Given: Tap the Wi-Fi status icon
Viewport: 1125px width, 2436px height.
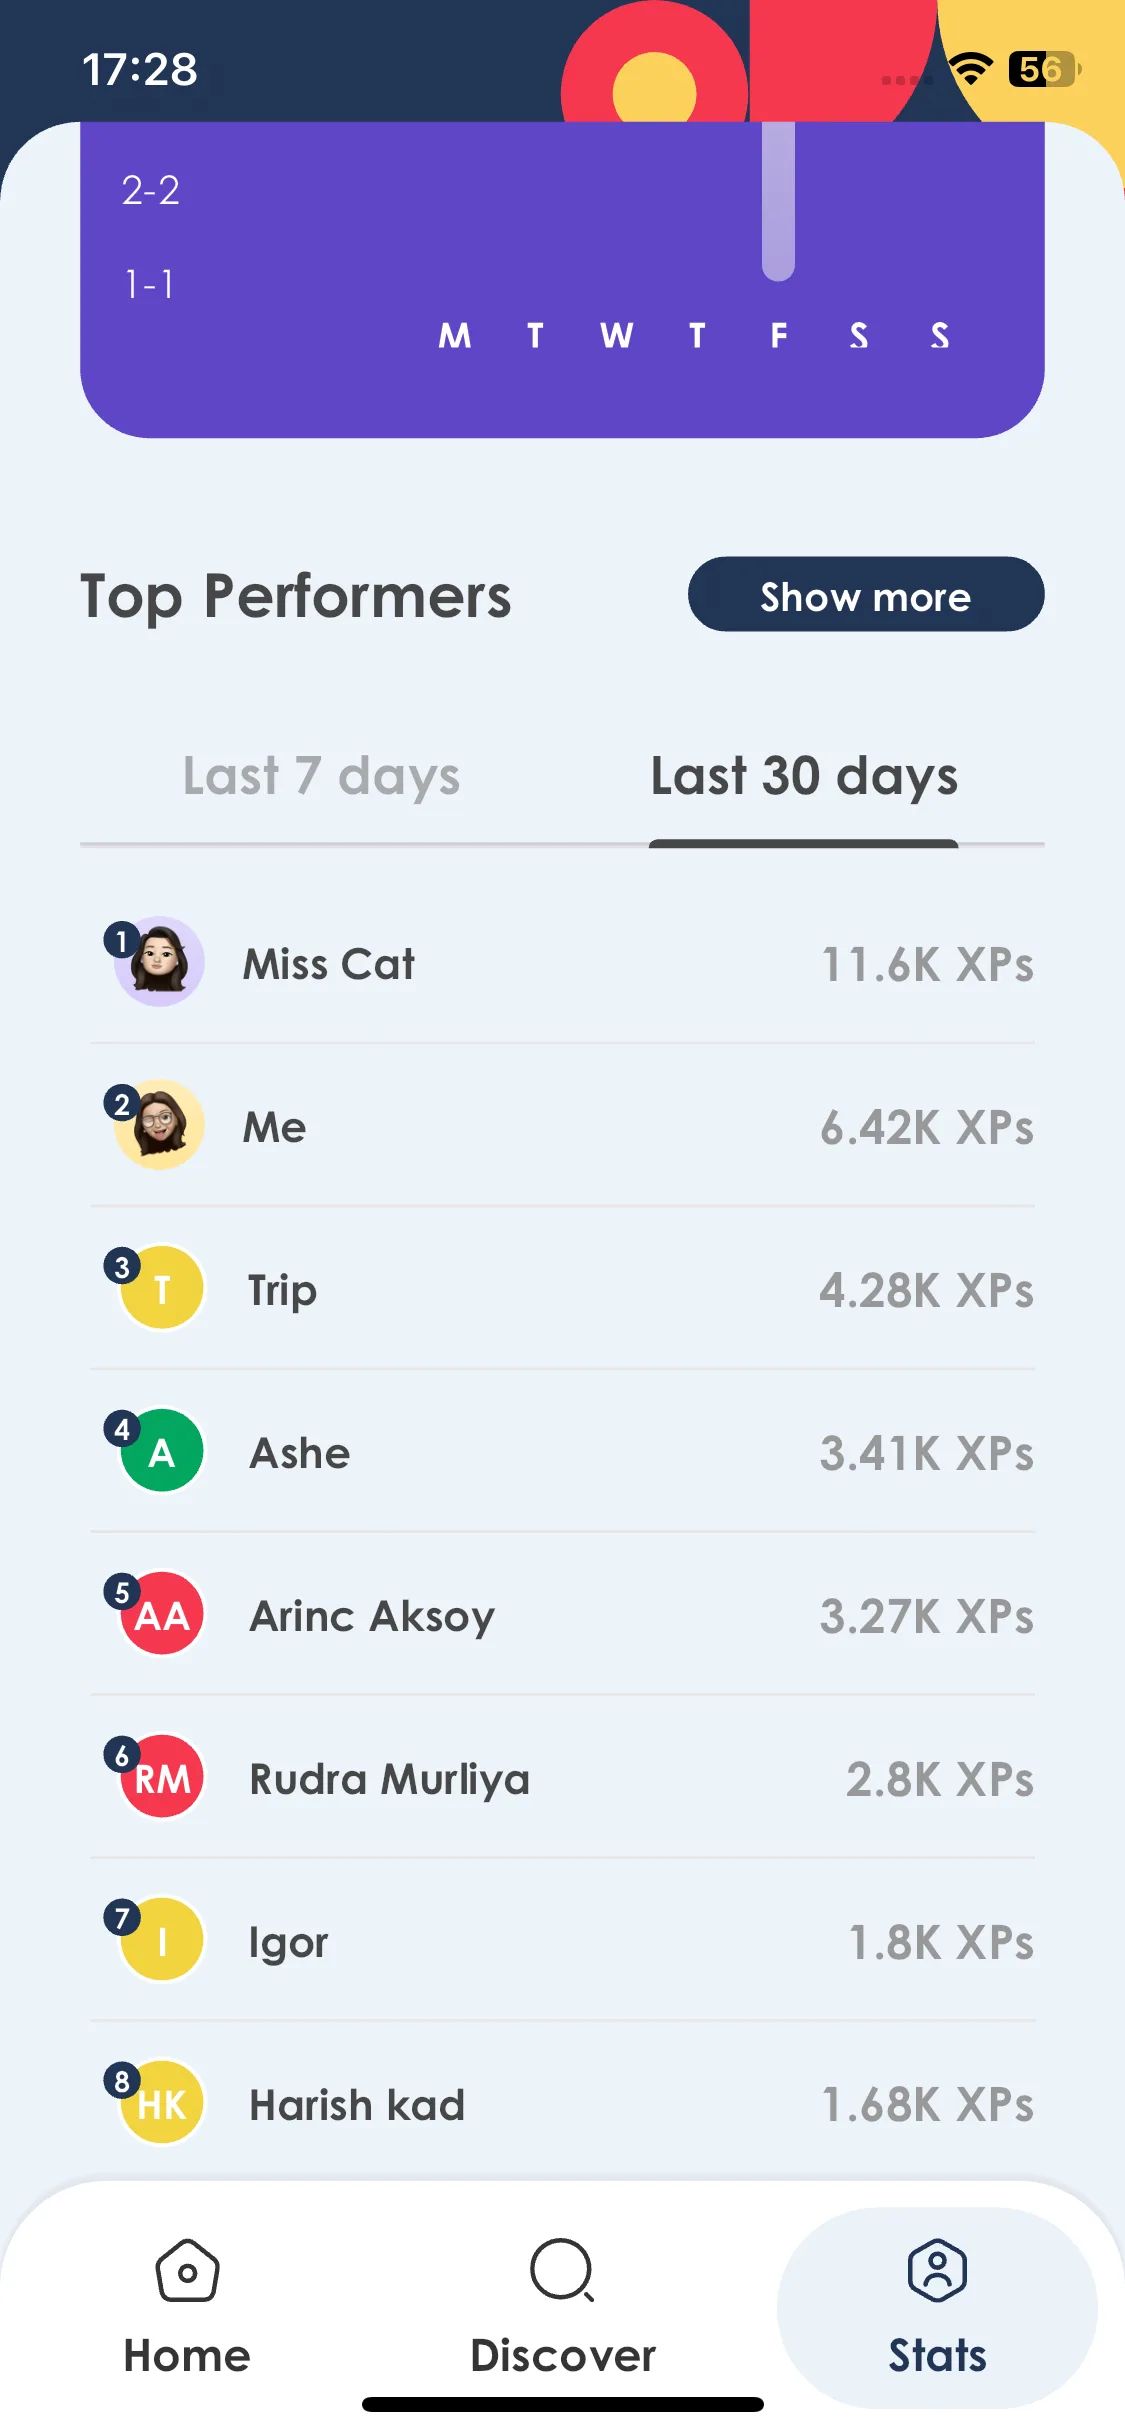Looking at the screenshot, I should (970, 69).
